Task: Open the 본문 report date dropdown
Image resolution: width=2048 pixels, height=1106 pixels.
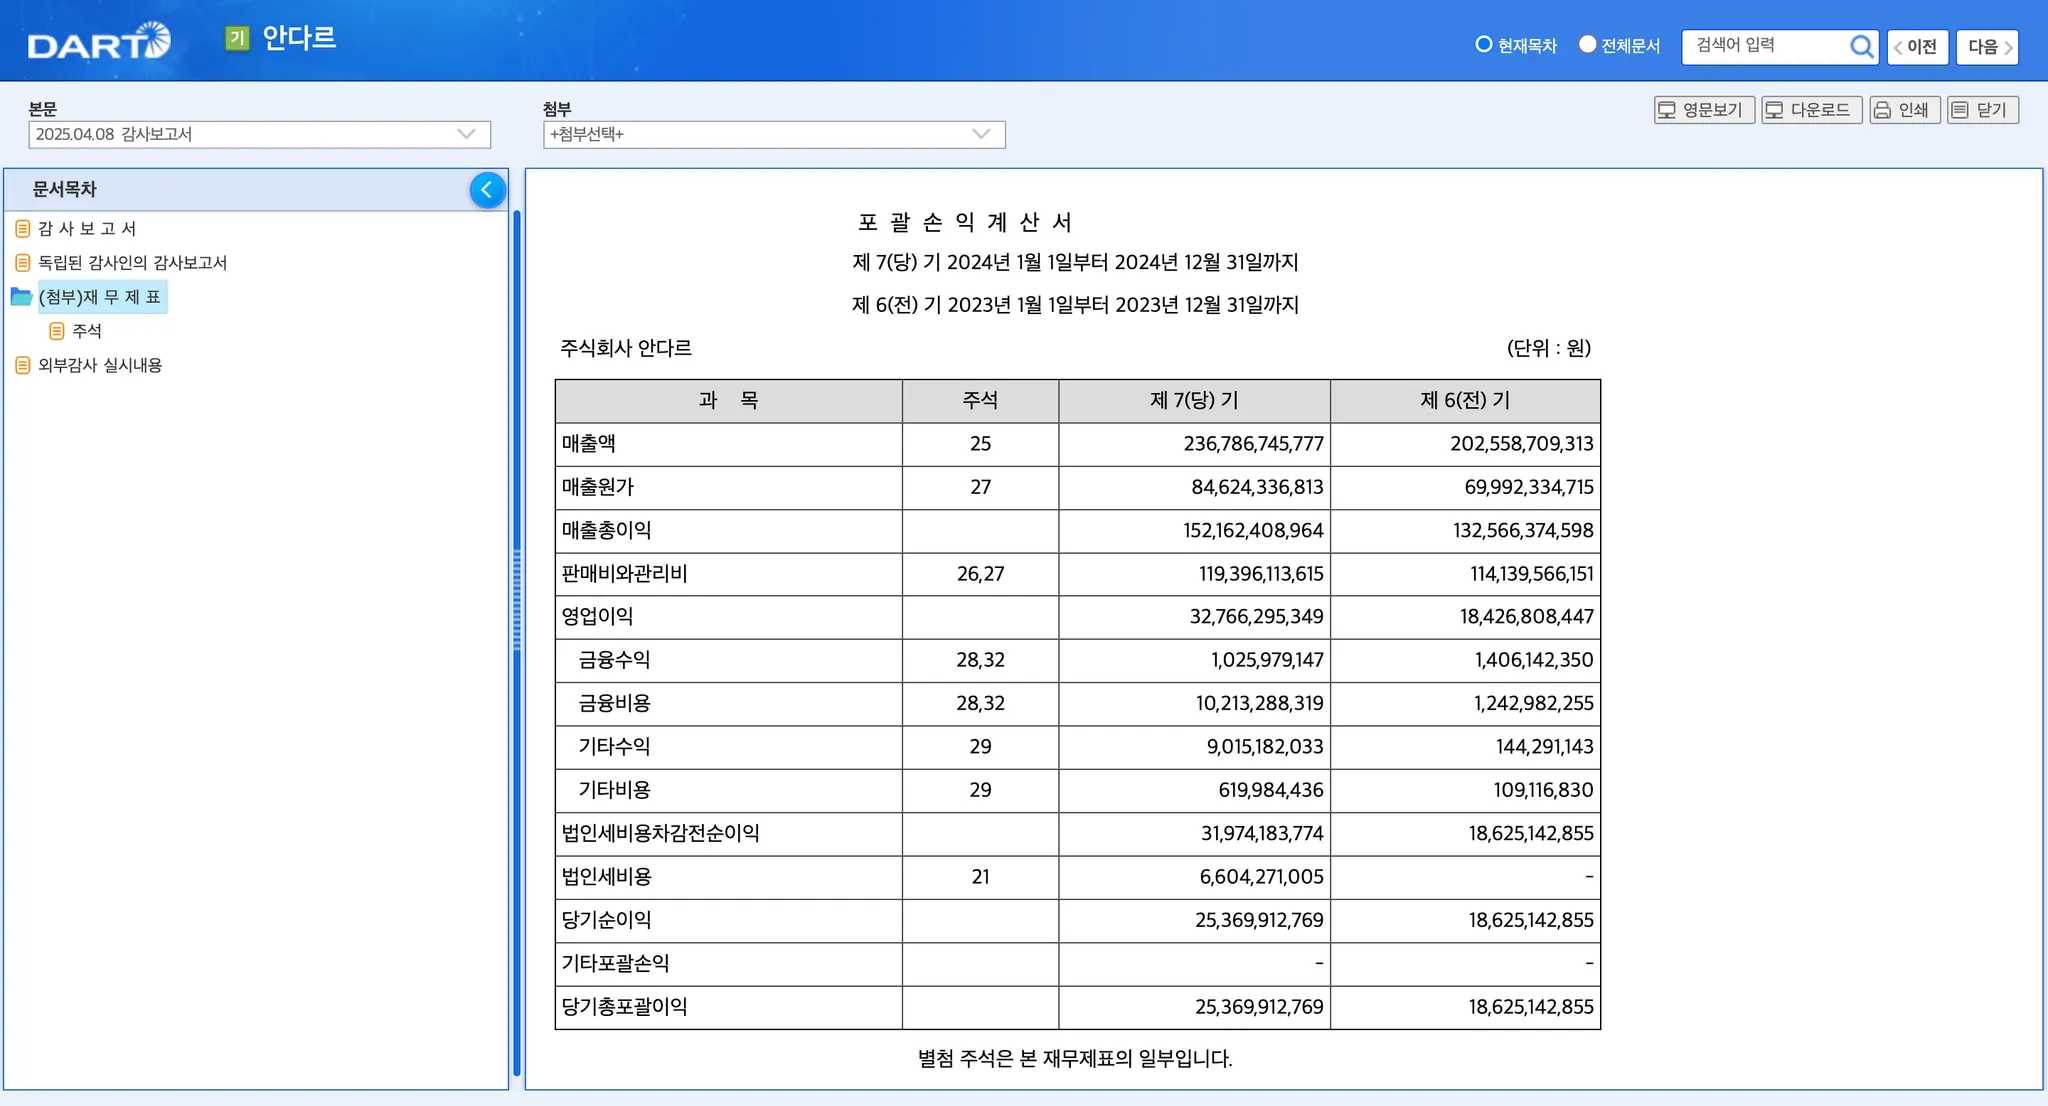Action: point(259,134)
